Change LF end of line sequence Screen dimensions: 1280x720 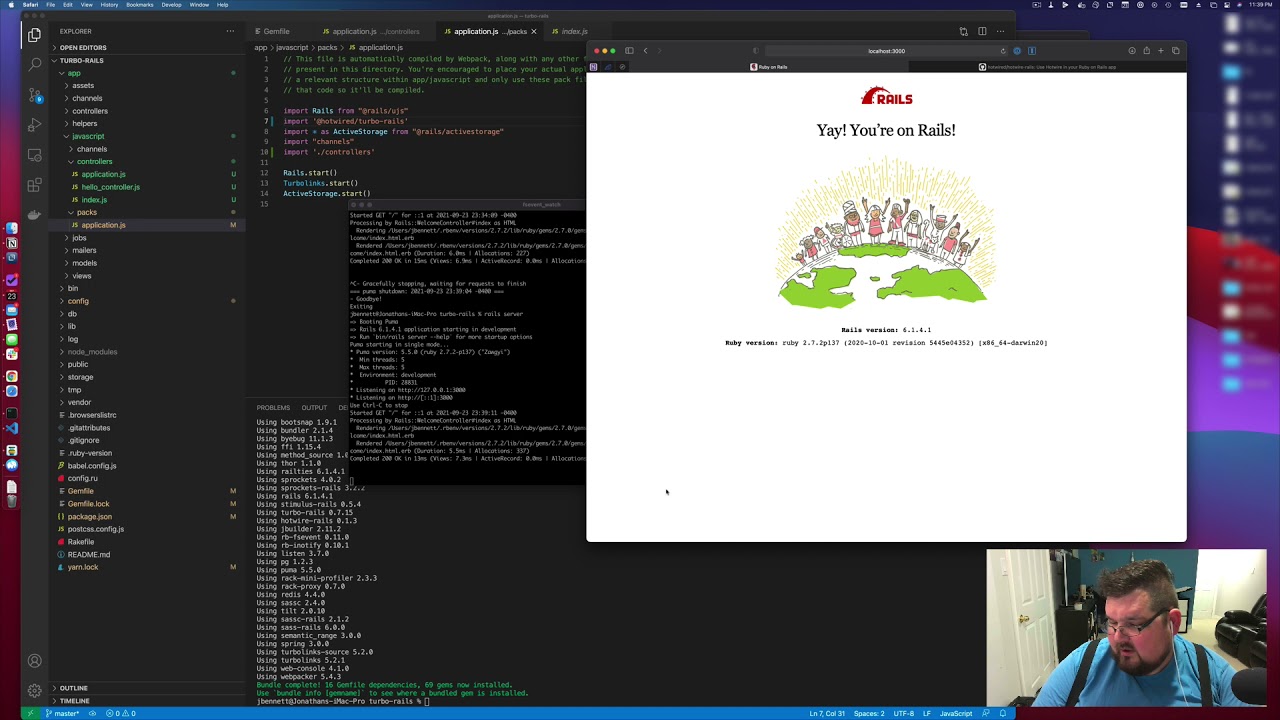[x=926, y=714]
